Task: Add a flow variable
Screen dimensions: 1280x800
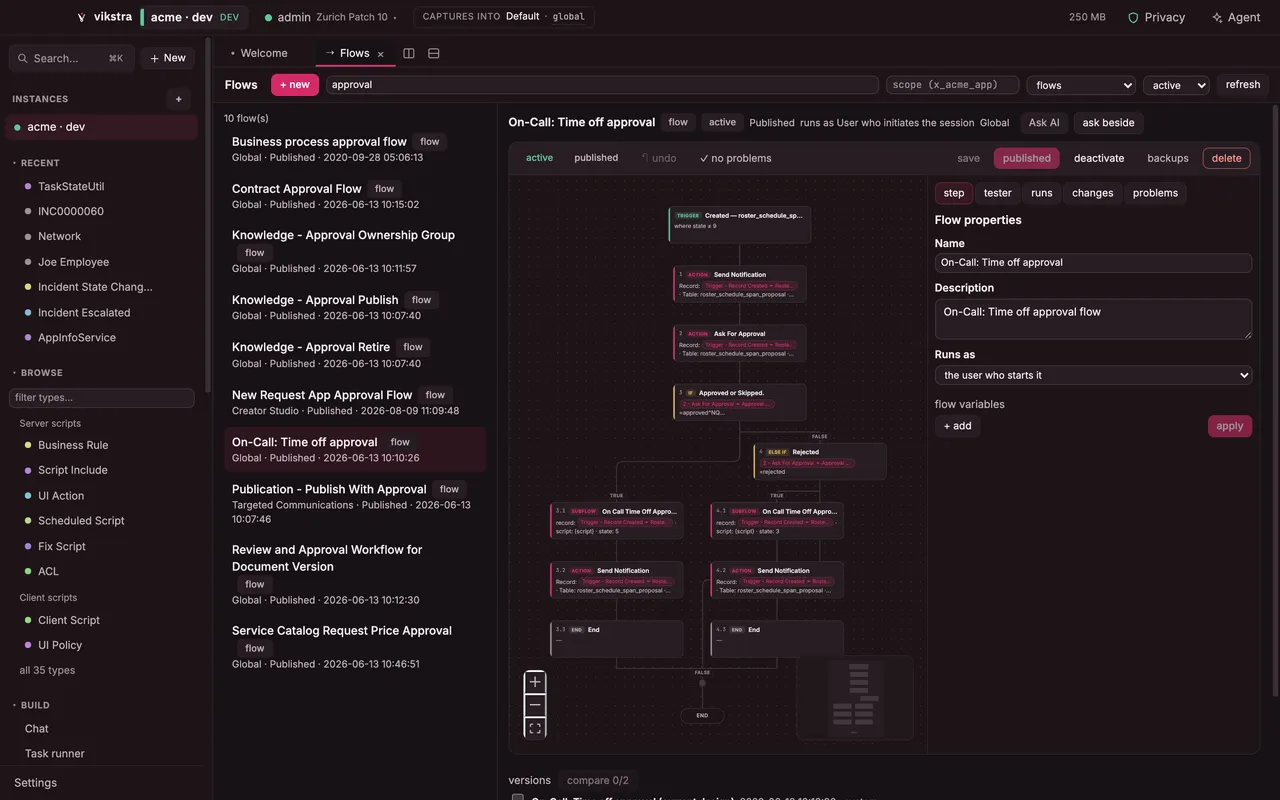Action: click(x=957, y=426)
